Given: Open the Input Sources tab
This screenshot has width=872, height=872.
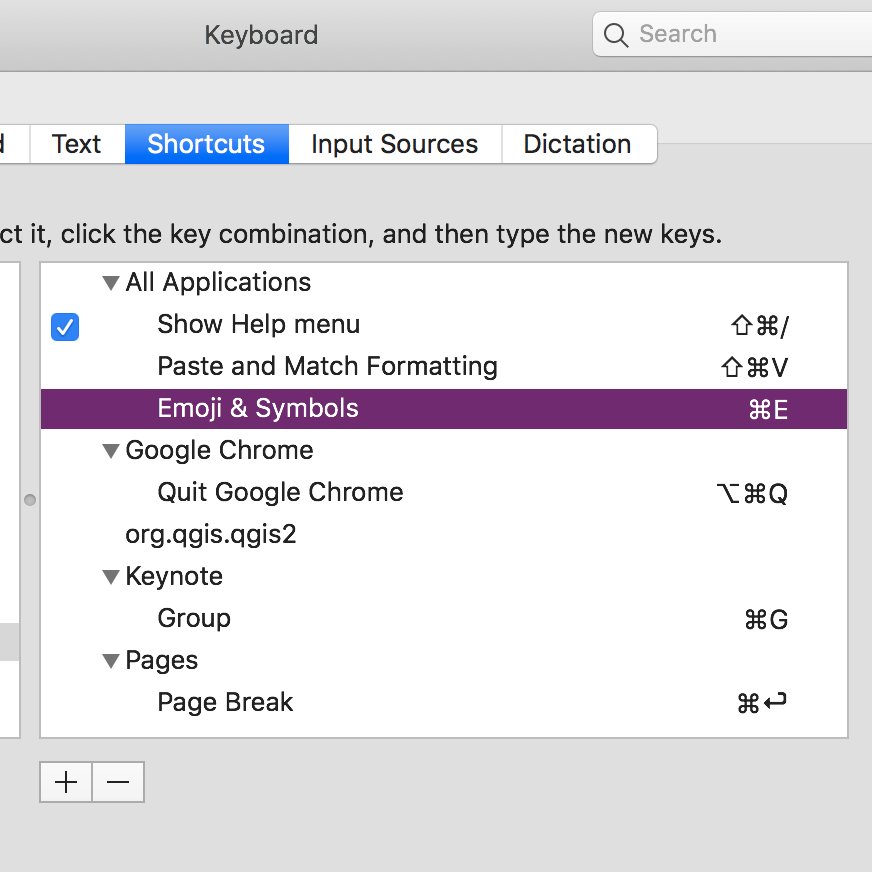Looking at the screenshot, I should tap(395, 144).
